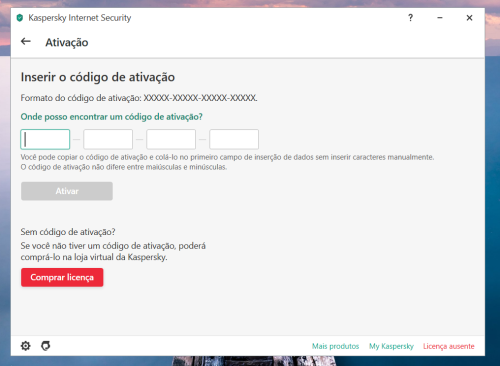Focus the first activation code field
Viewport: 500px width, 366px height.
pyautogui.click(x=45, y=139)
